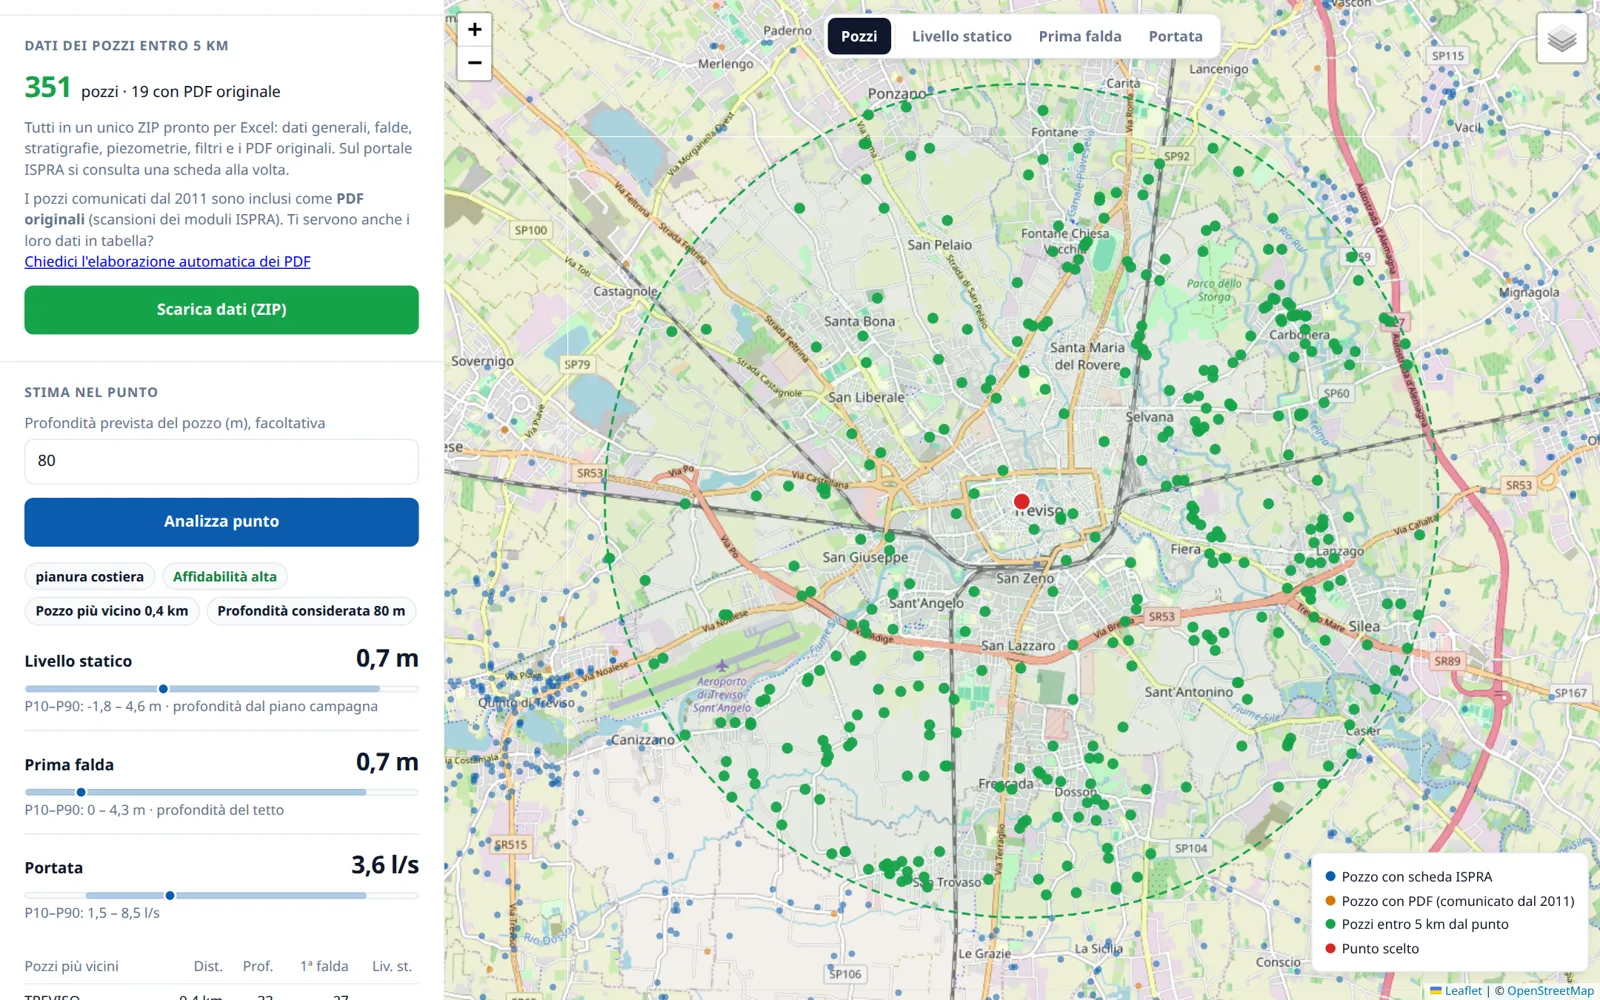
Task: Click 'Pozzo più vicino 0,4 km' chip
Action: (112, 611)
